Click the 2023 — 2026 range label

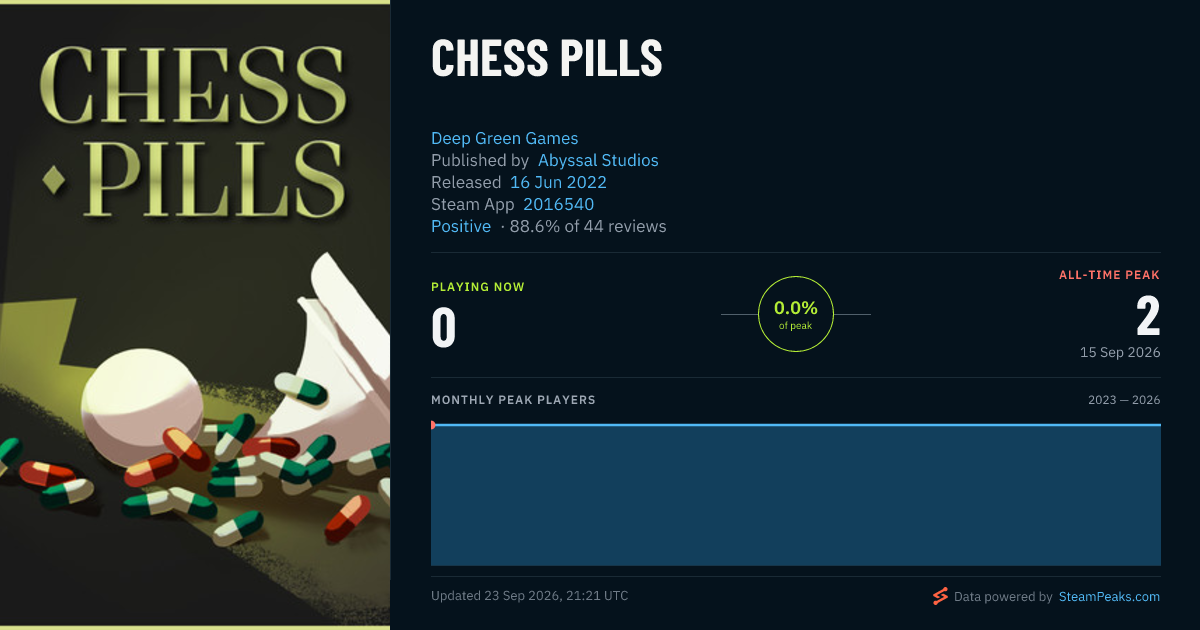[x=1124, y=400]
